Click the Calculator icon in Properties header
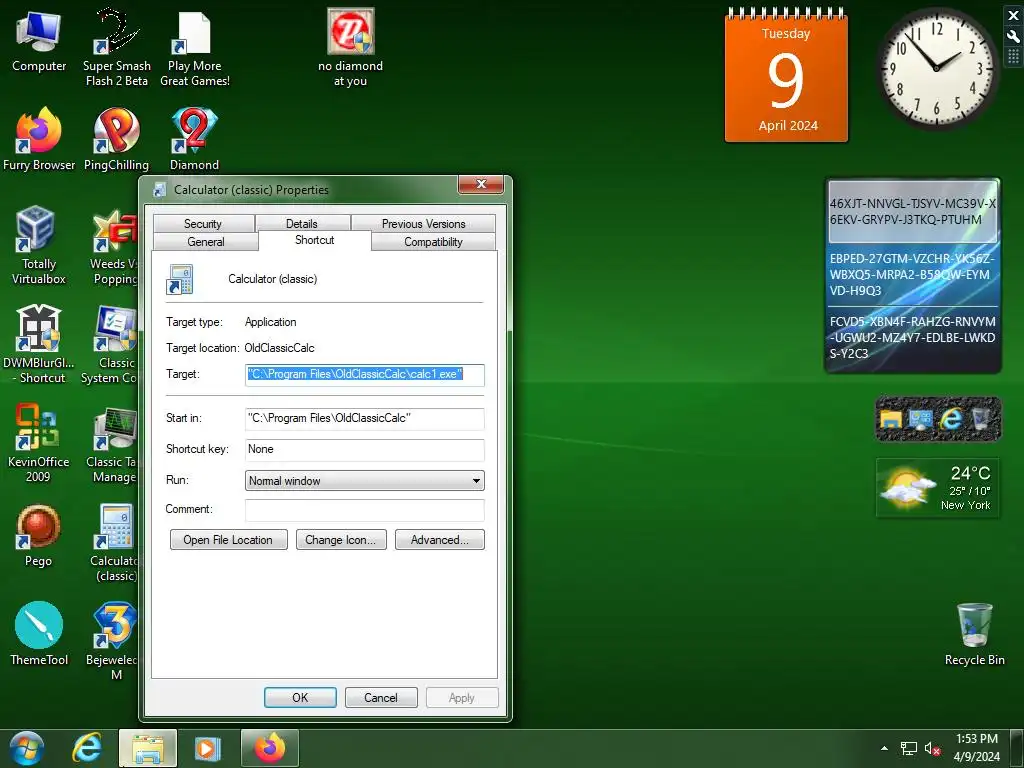 (x=180, y=279)
